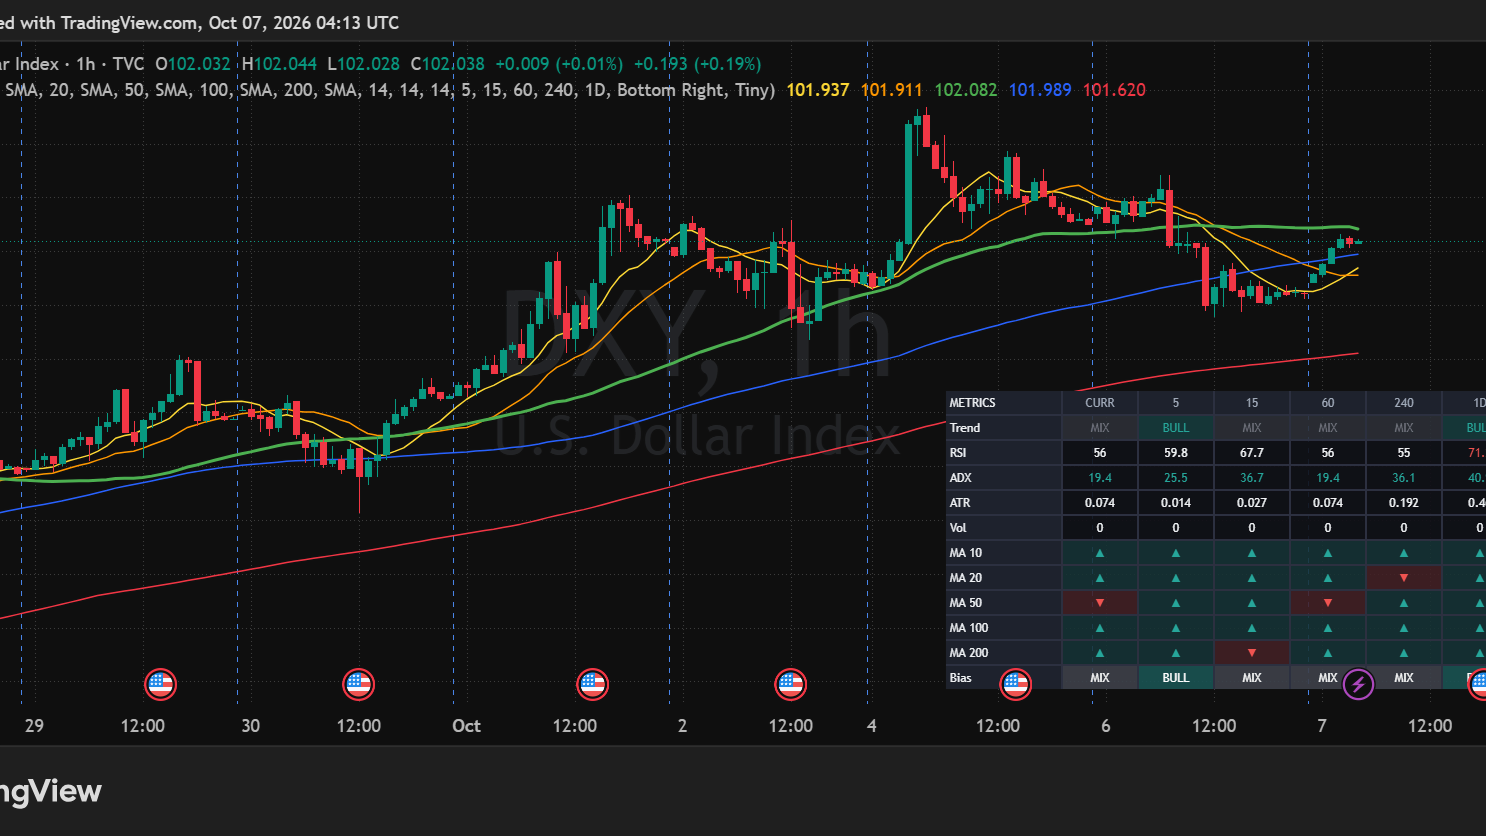1486x836 pixels.
Task: Click the green up arrow in MA 200 column 240
Action: pos(1404,653)
